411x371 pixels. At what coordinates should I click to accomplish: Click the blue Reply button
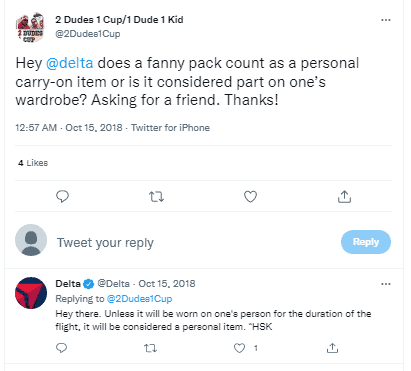coord(366,242)
